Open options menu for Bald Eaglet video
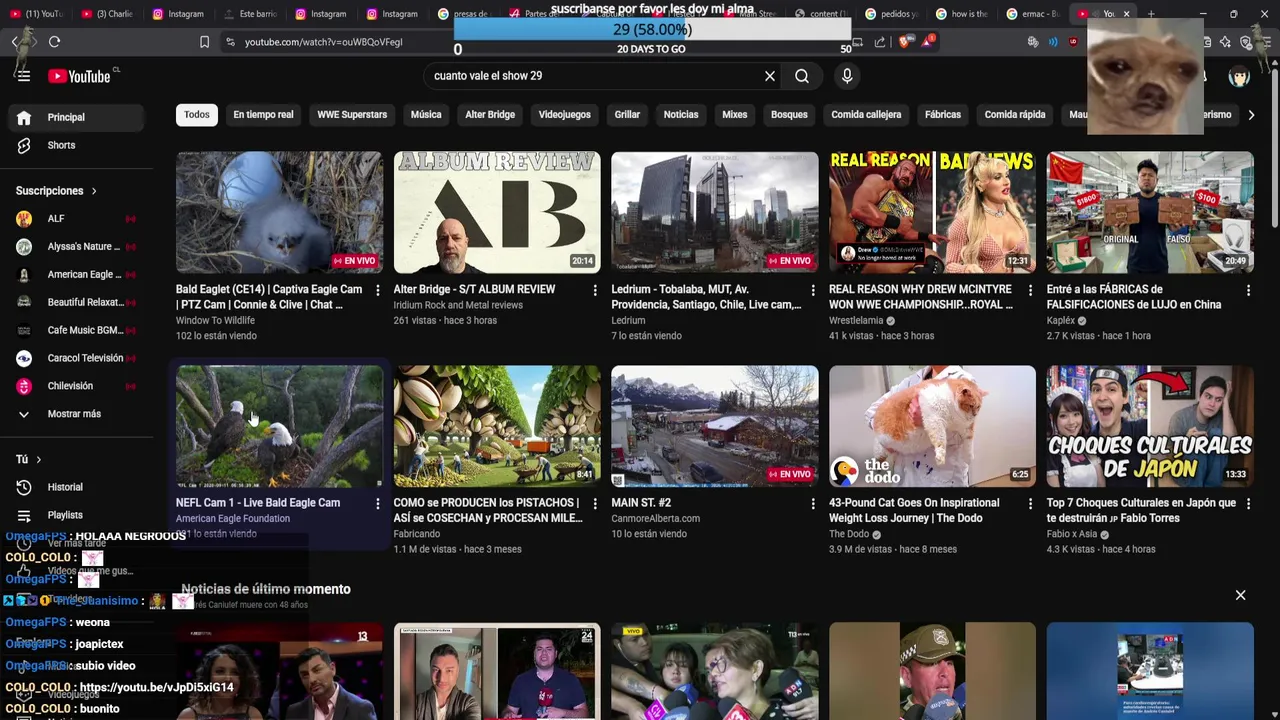 click(x=377, y=290)
